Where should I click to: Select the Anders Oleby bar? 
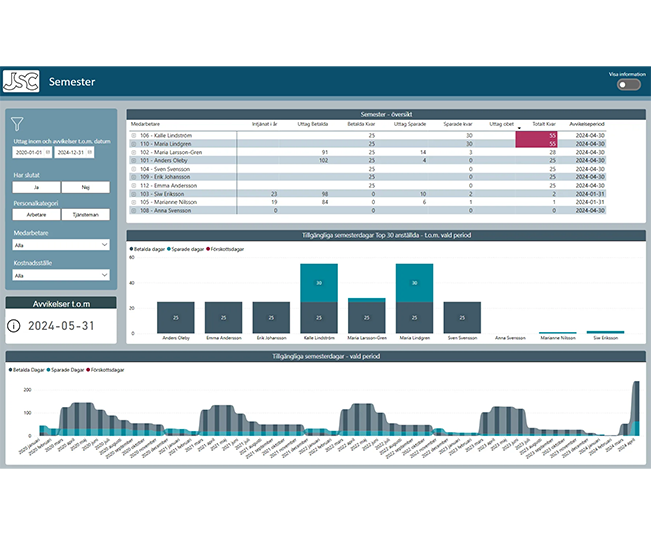click(176, 318)
